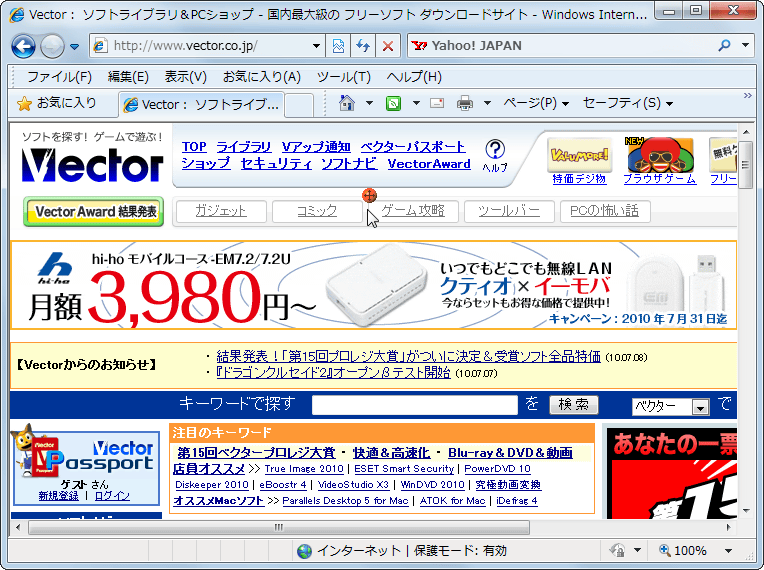Click the ゲーム攻略 button
764x570 pixels.
413,211
